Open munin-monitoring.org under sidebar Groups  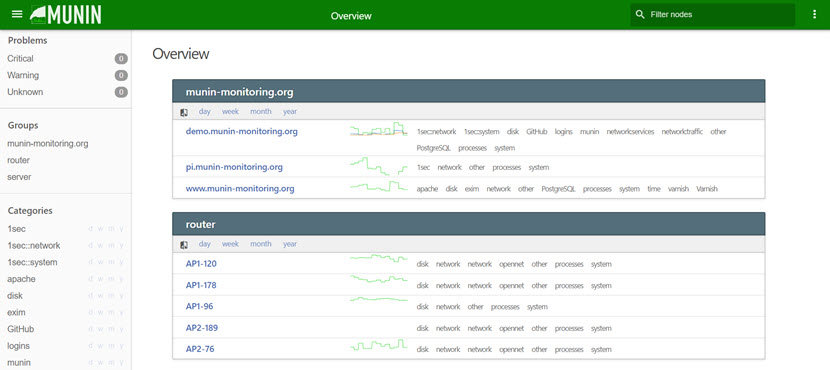pyautogui.click(x=48, y=143)
